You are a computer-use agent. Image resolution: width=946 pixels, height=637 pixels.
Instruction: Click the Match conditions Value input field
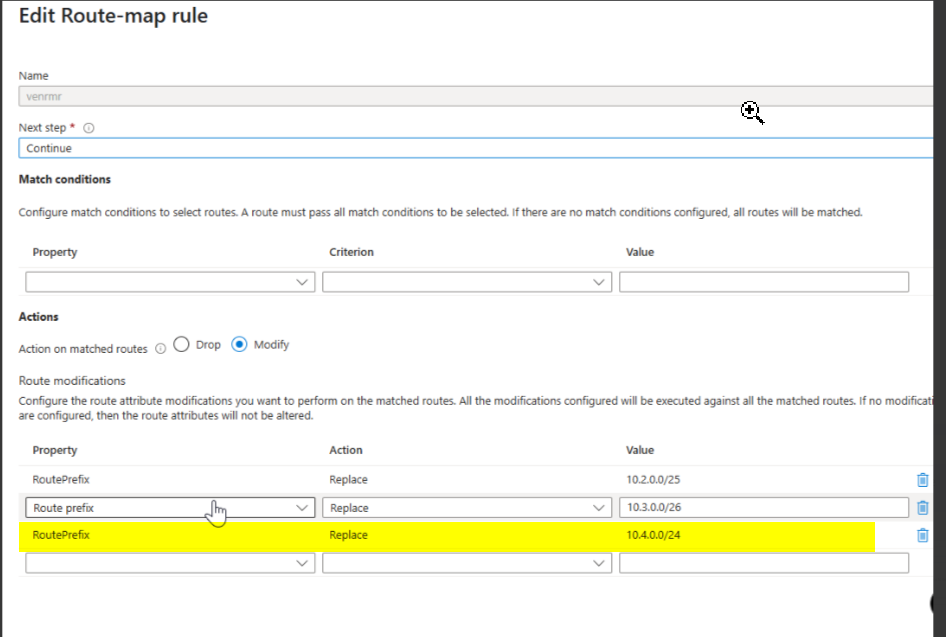[764, 282]
